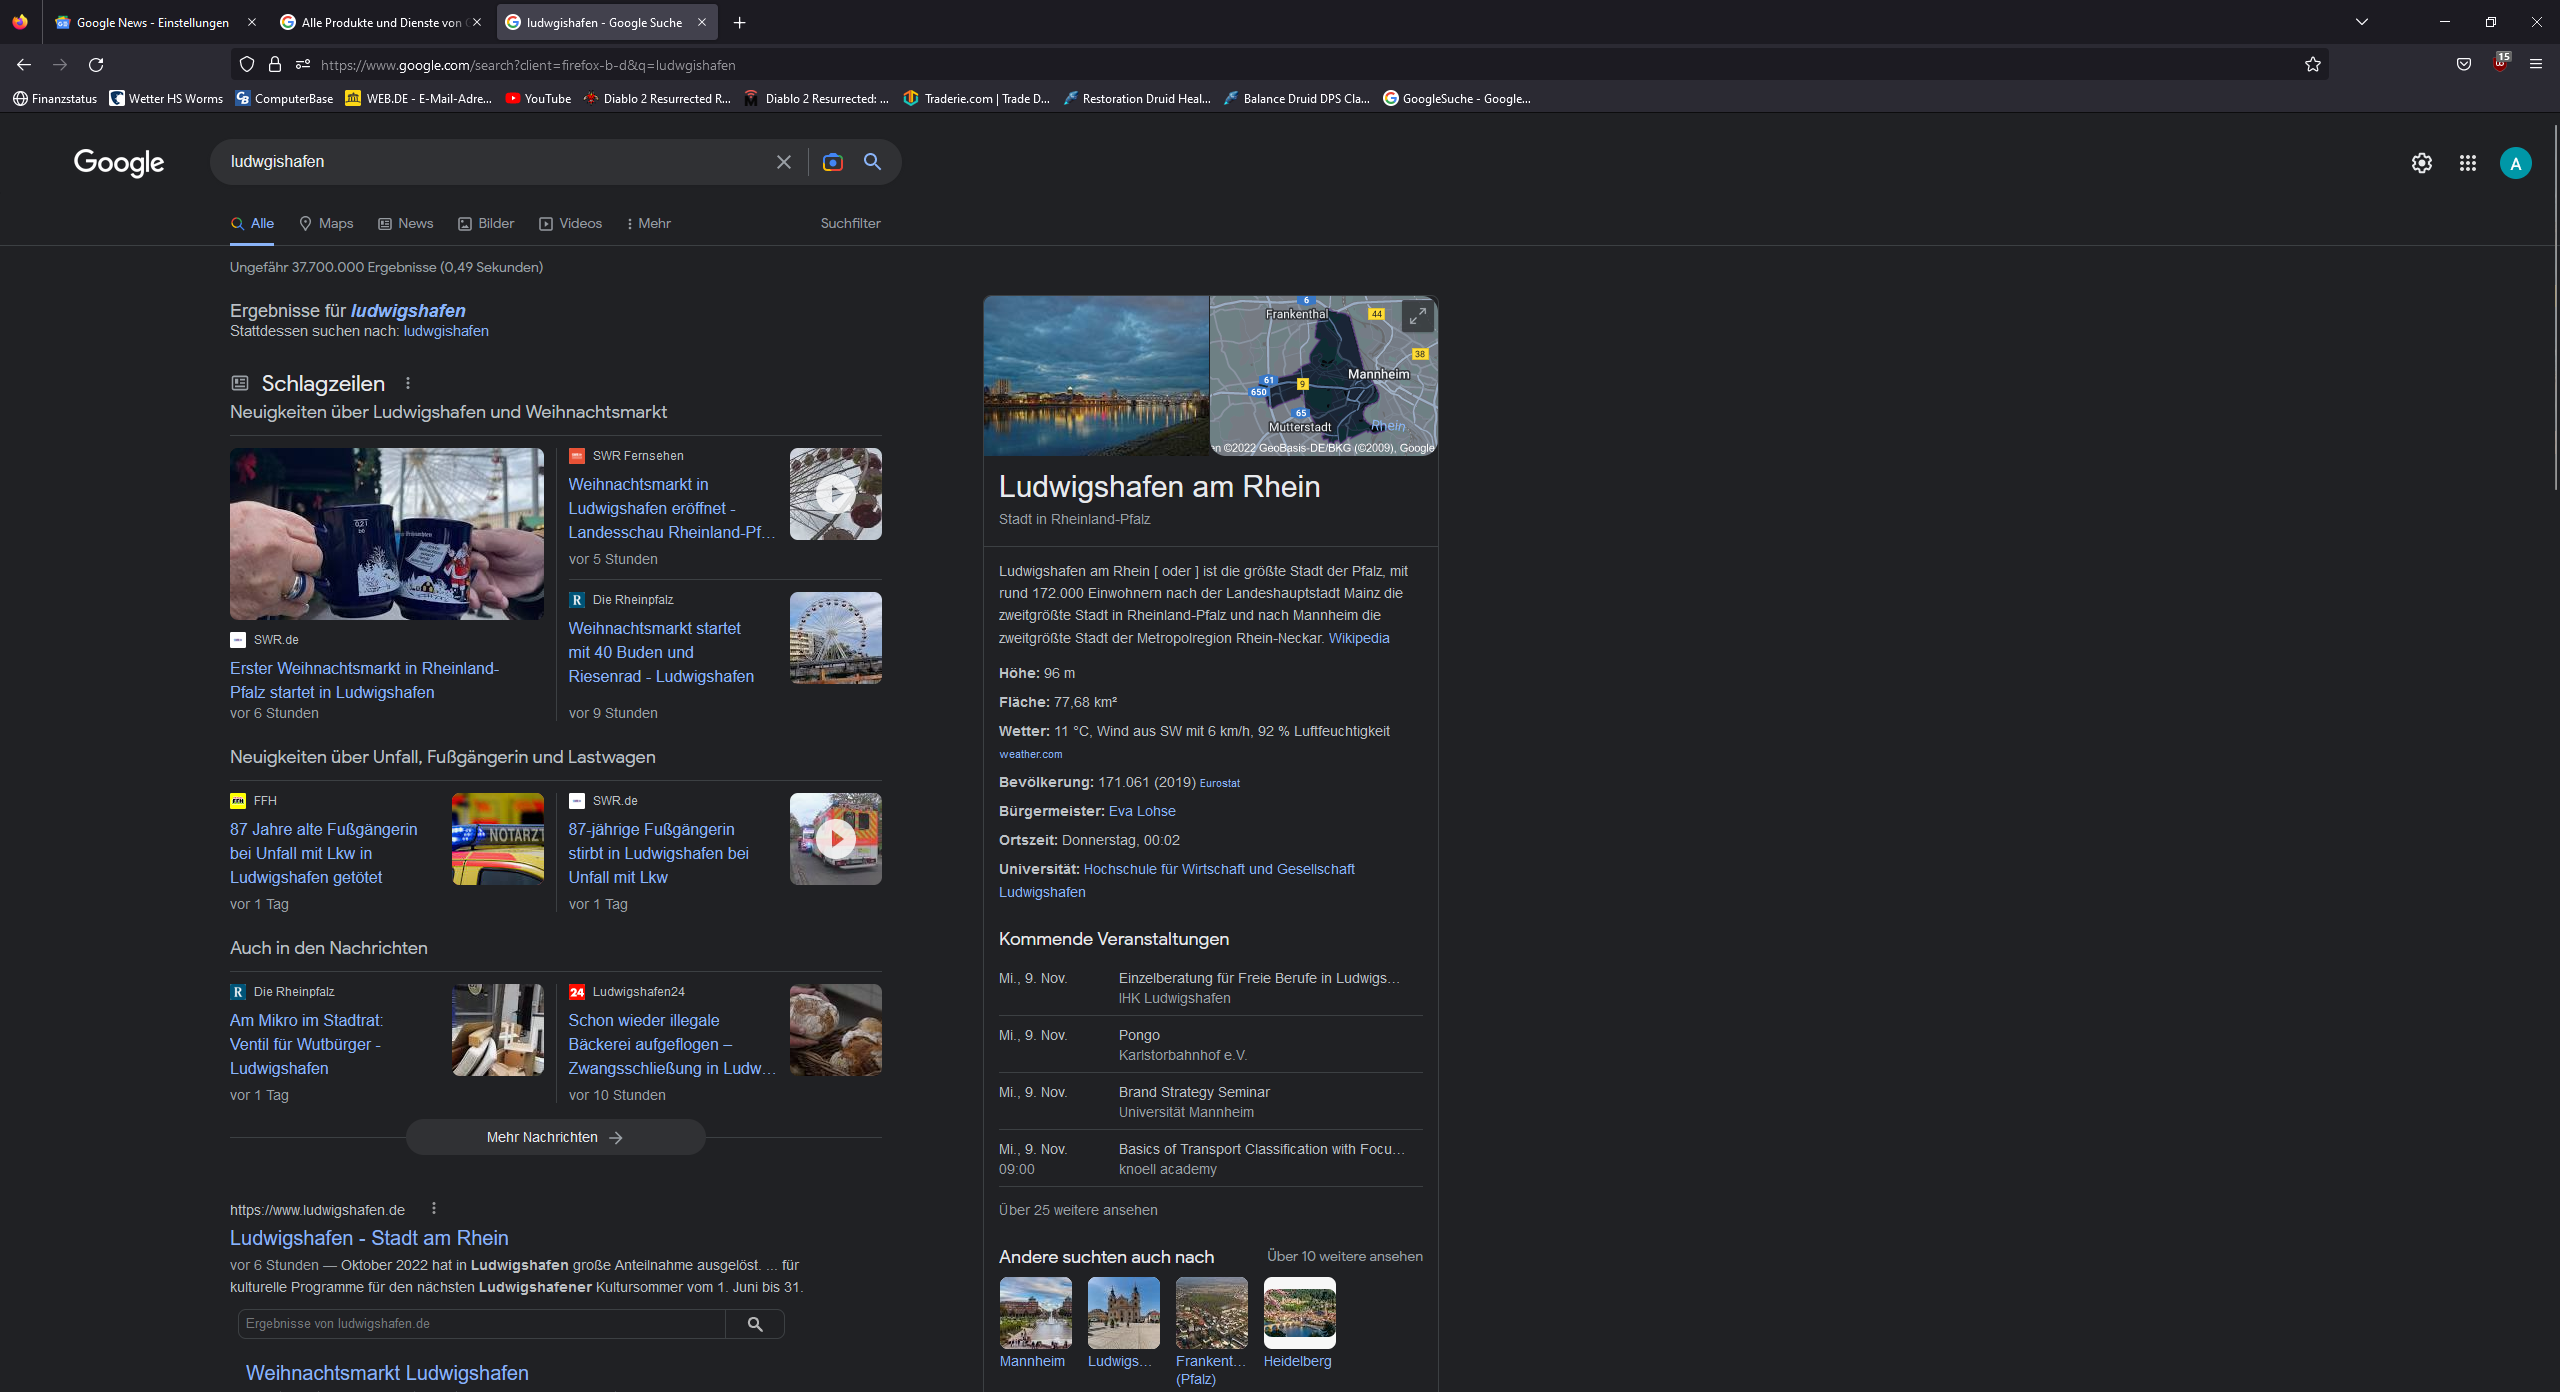
Task: Click the Mehr Nachrichten button
Action: 555,1137
